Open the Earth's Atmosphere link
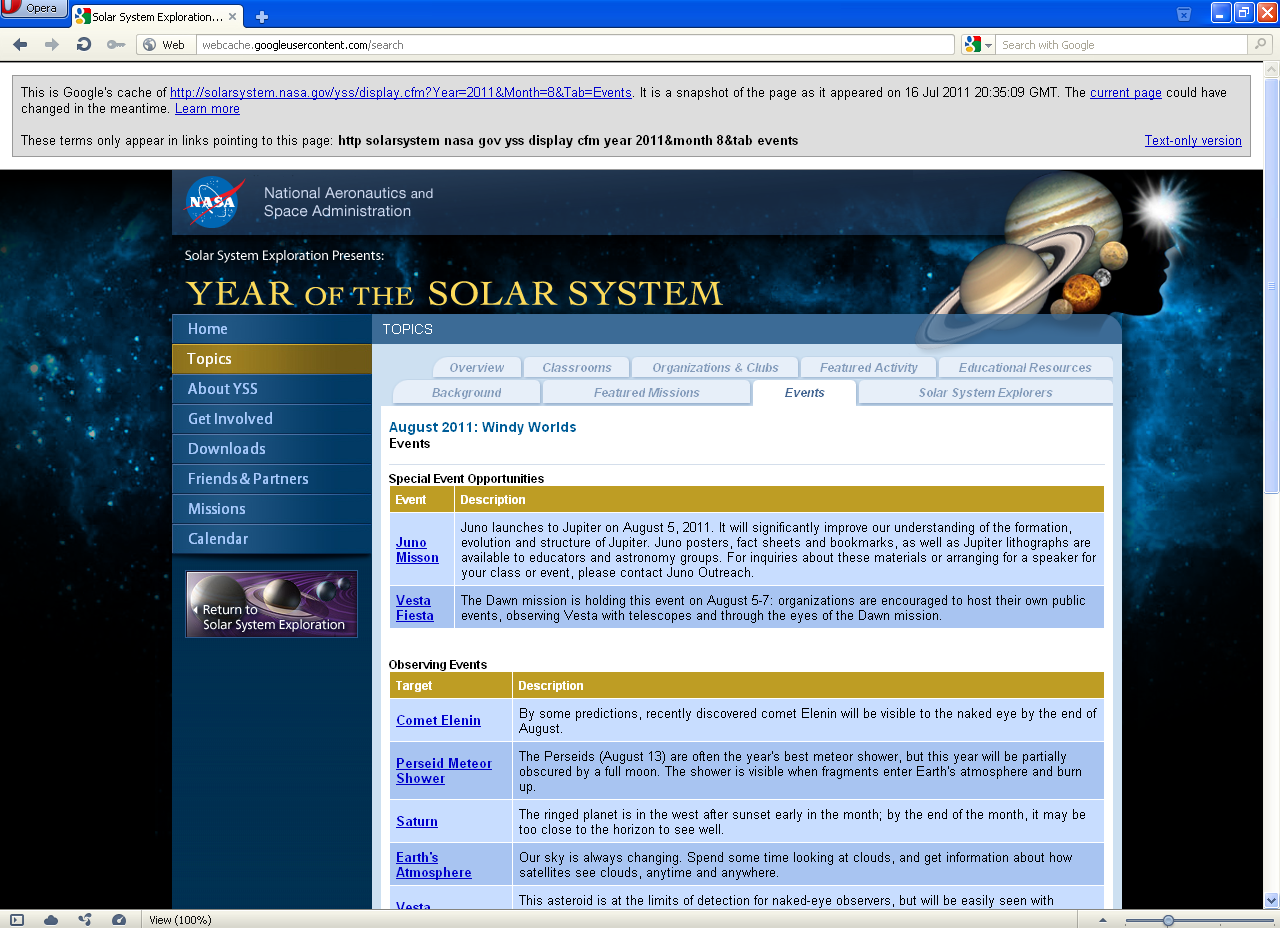 [x=434, y=865]
